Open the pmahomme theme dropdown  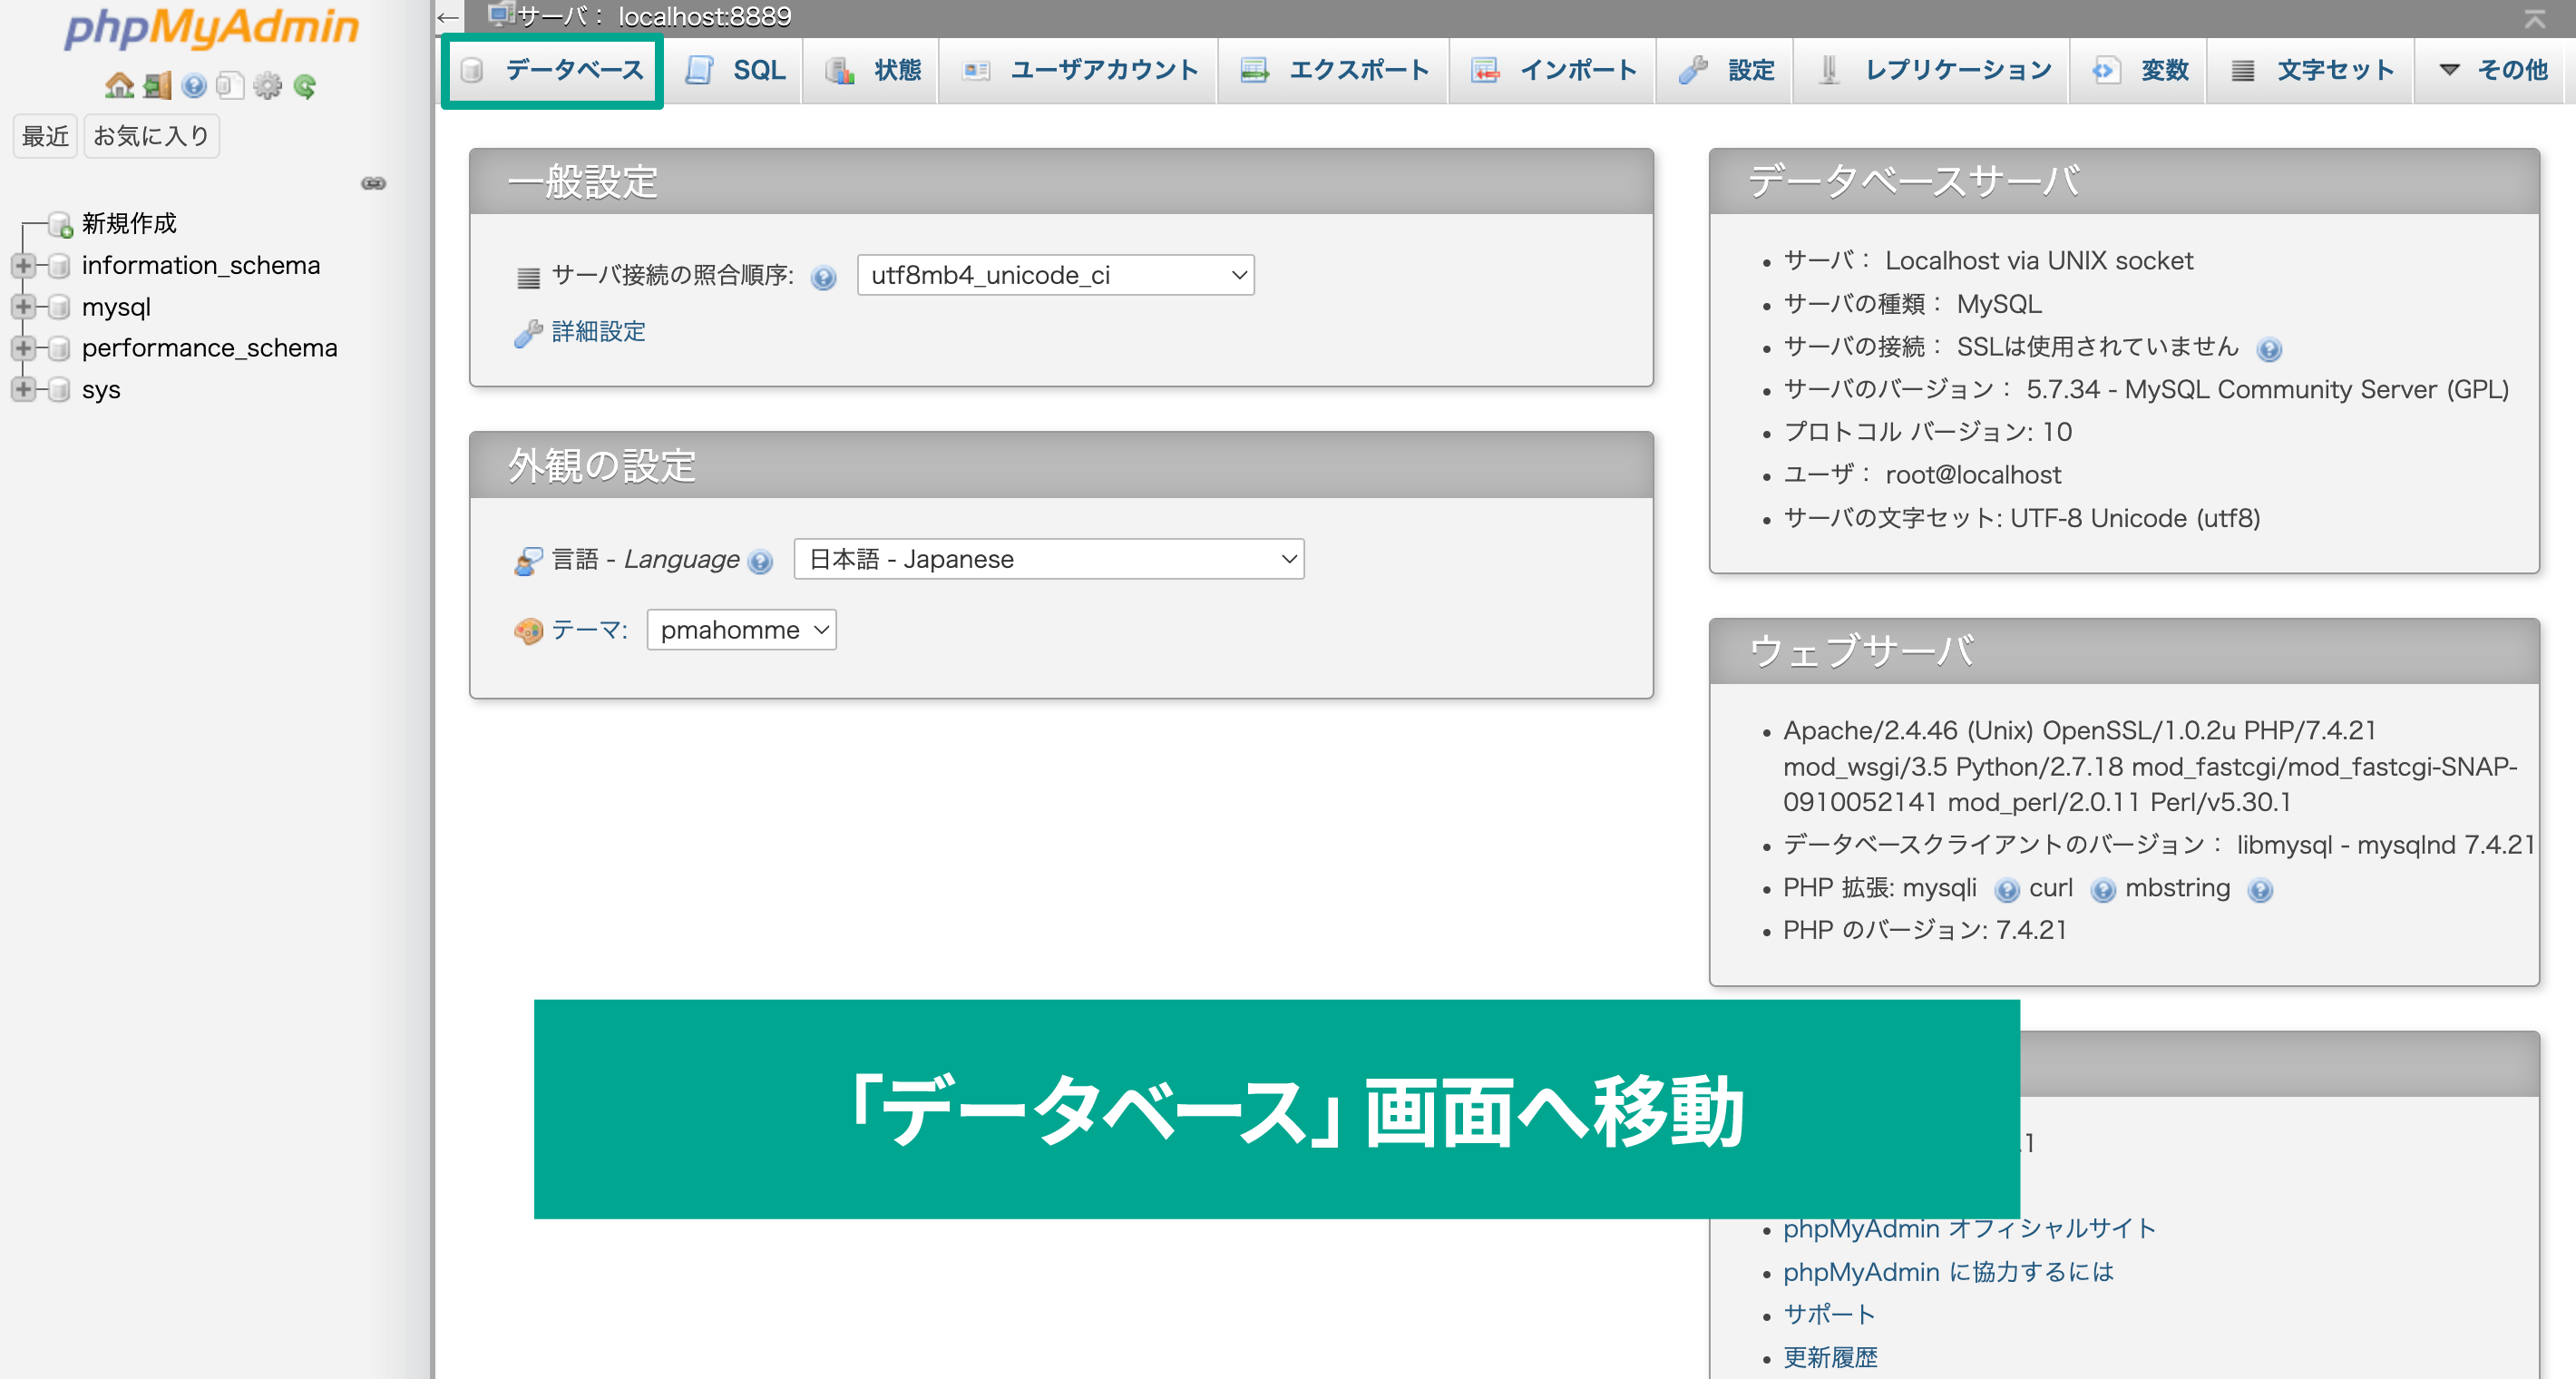[x=741, y=630]
